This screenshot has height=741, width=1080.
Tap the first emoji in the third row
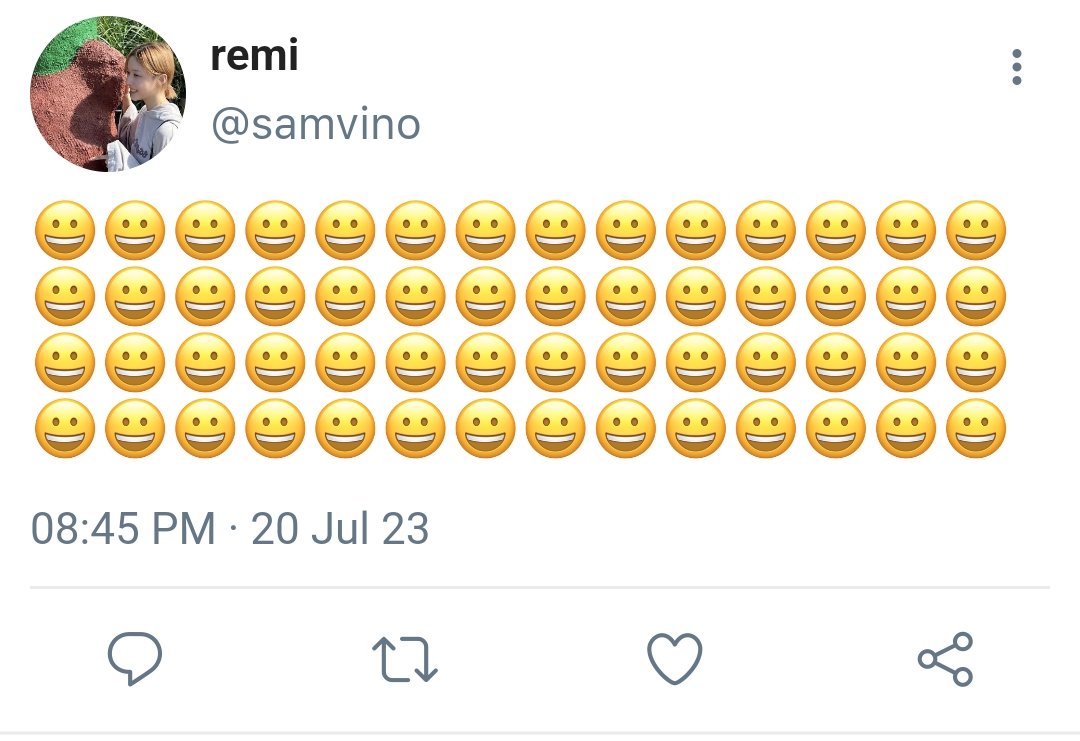click(x=65, y=362)
